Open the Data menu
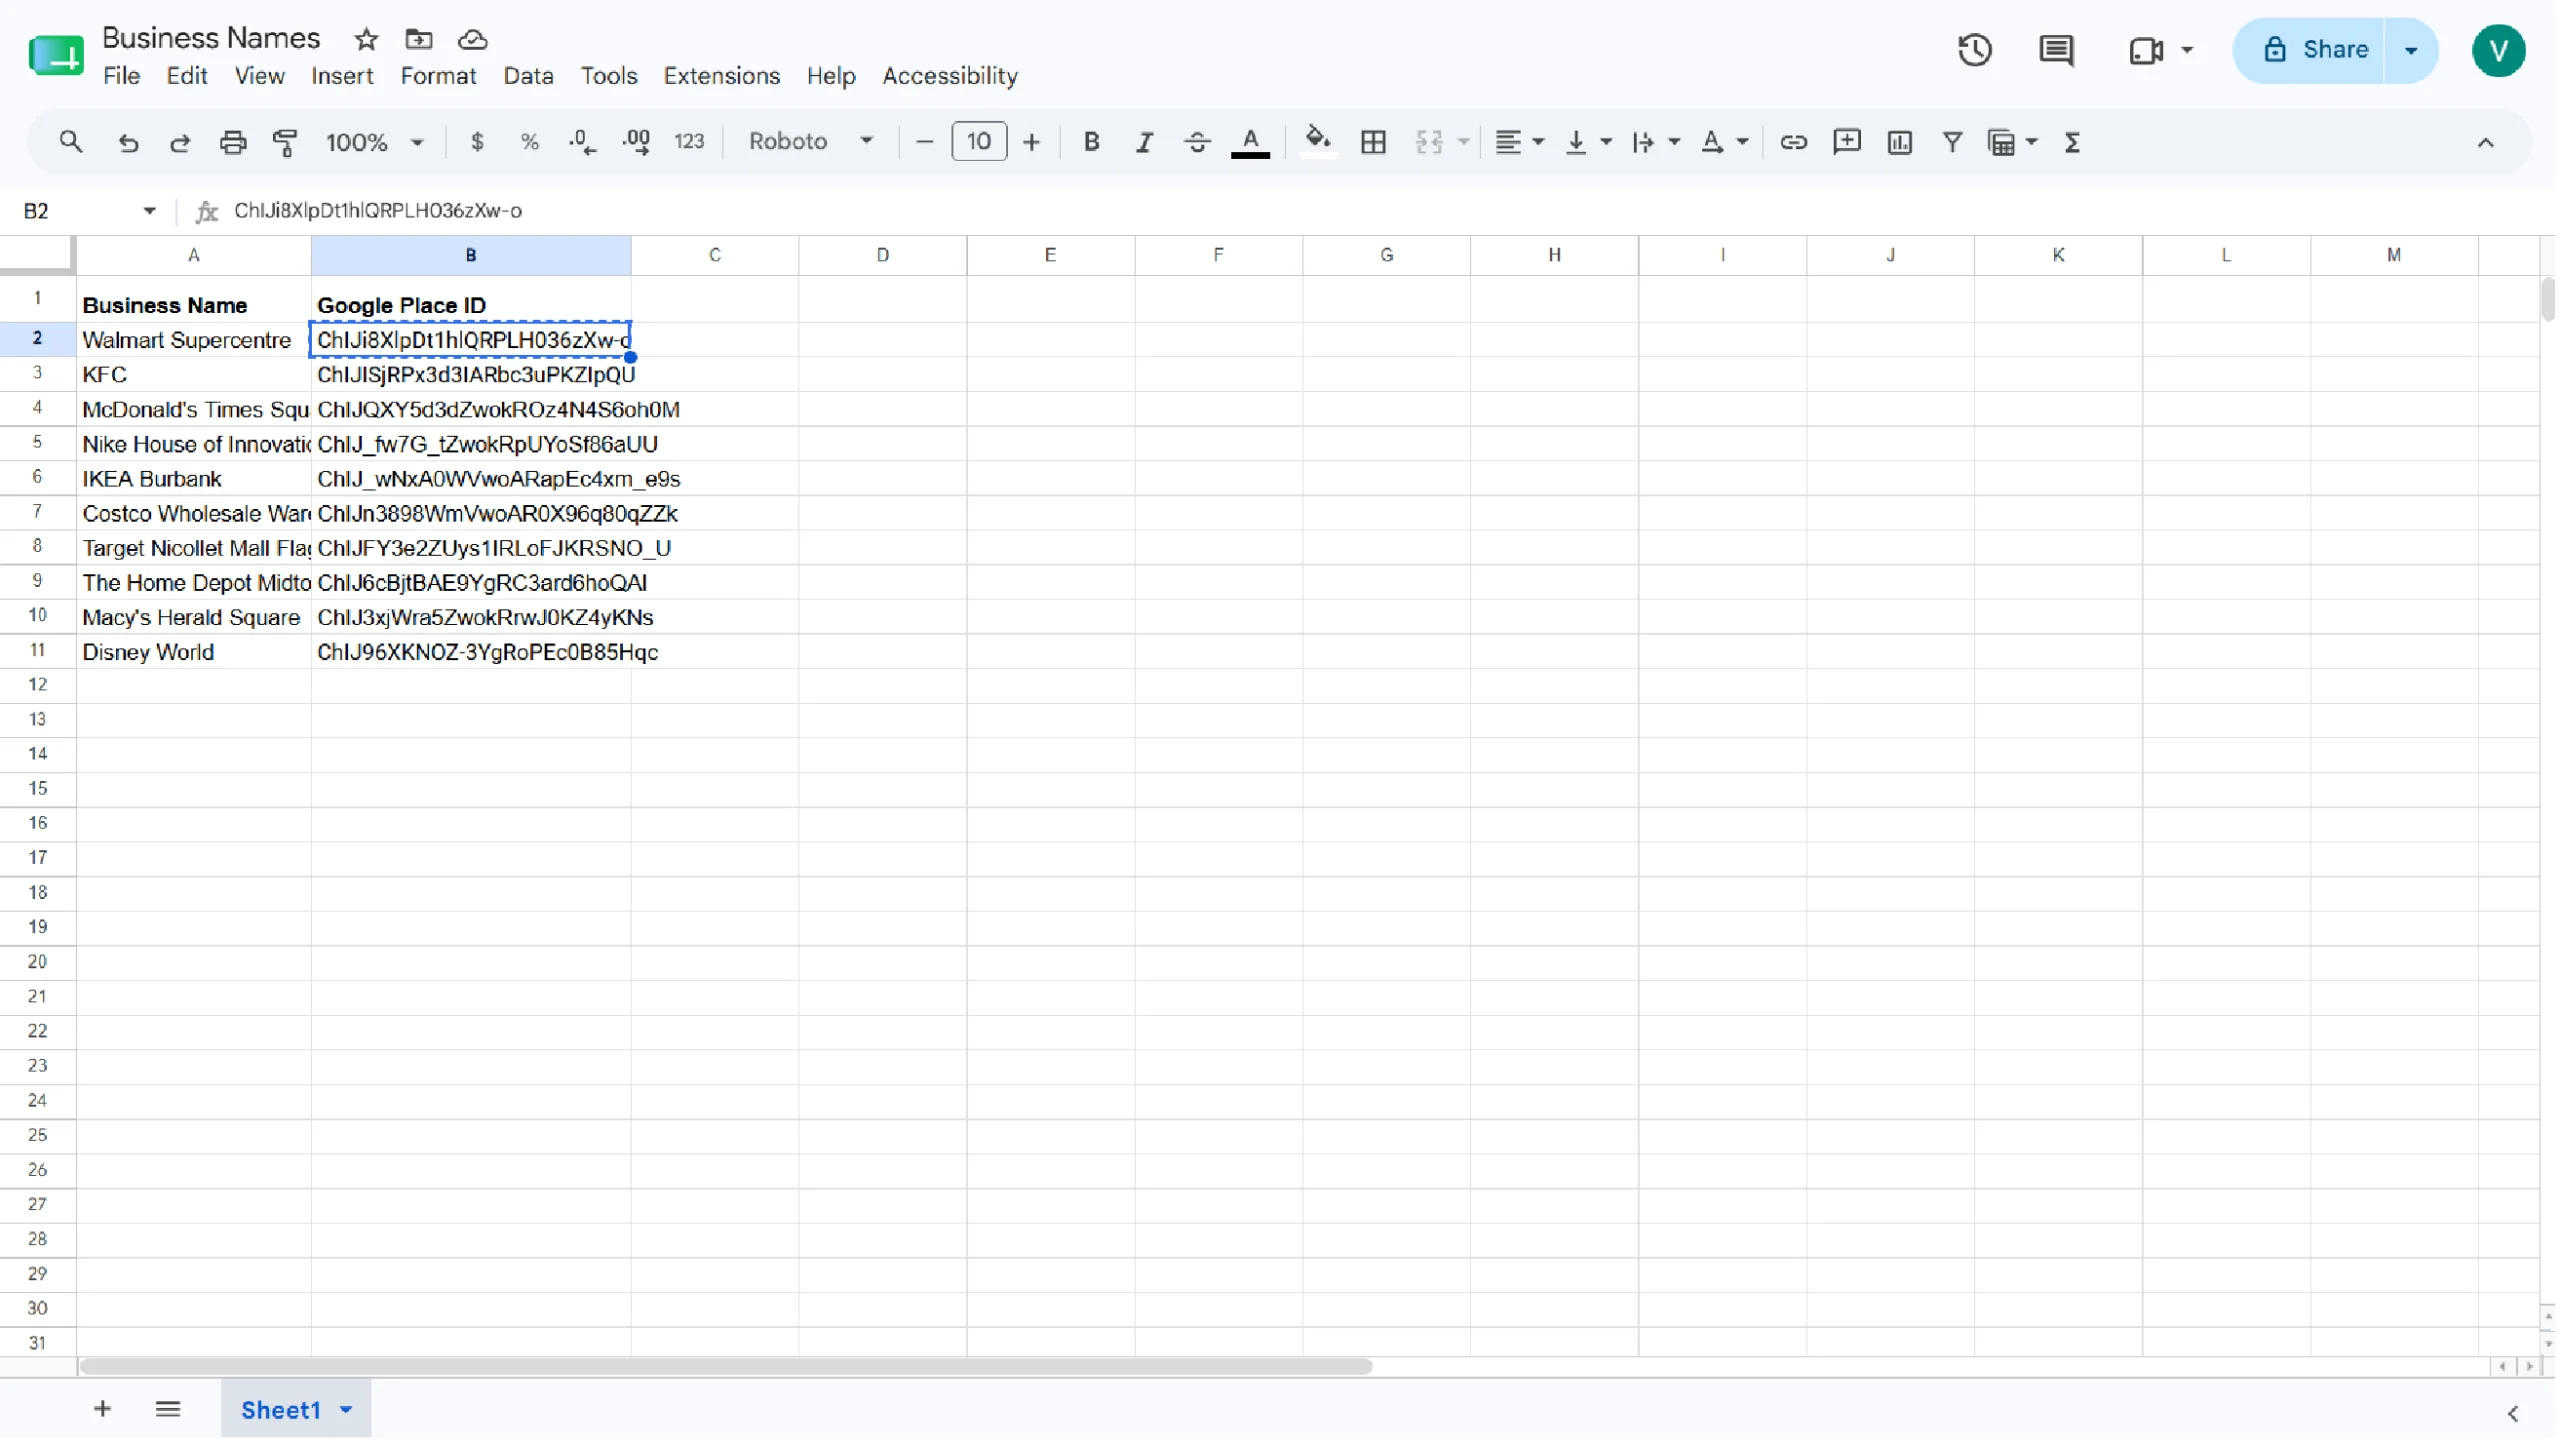2560x1446 pixels. [529, 76]
